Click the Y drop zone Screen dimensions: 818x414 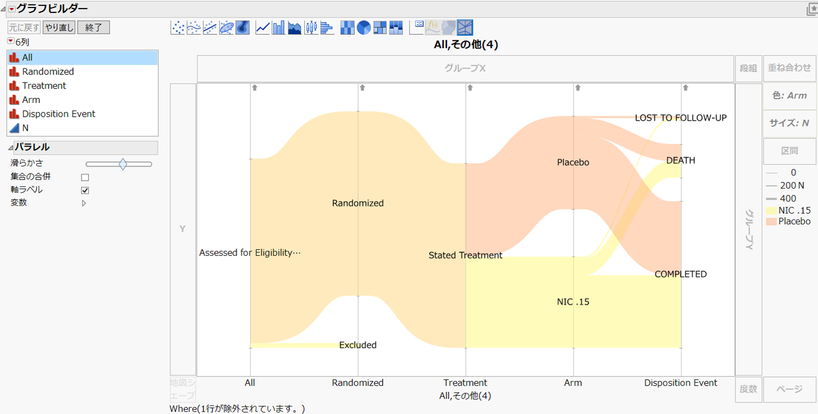(183, 229)
